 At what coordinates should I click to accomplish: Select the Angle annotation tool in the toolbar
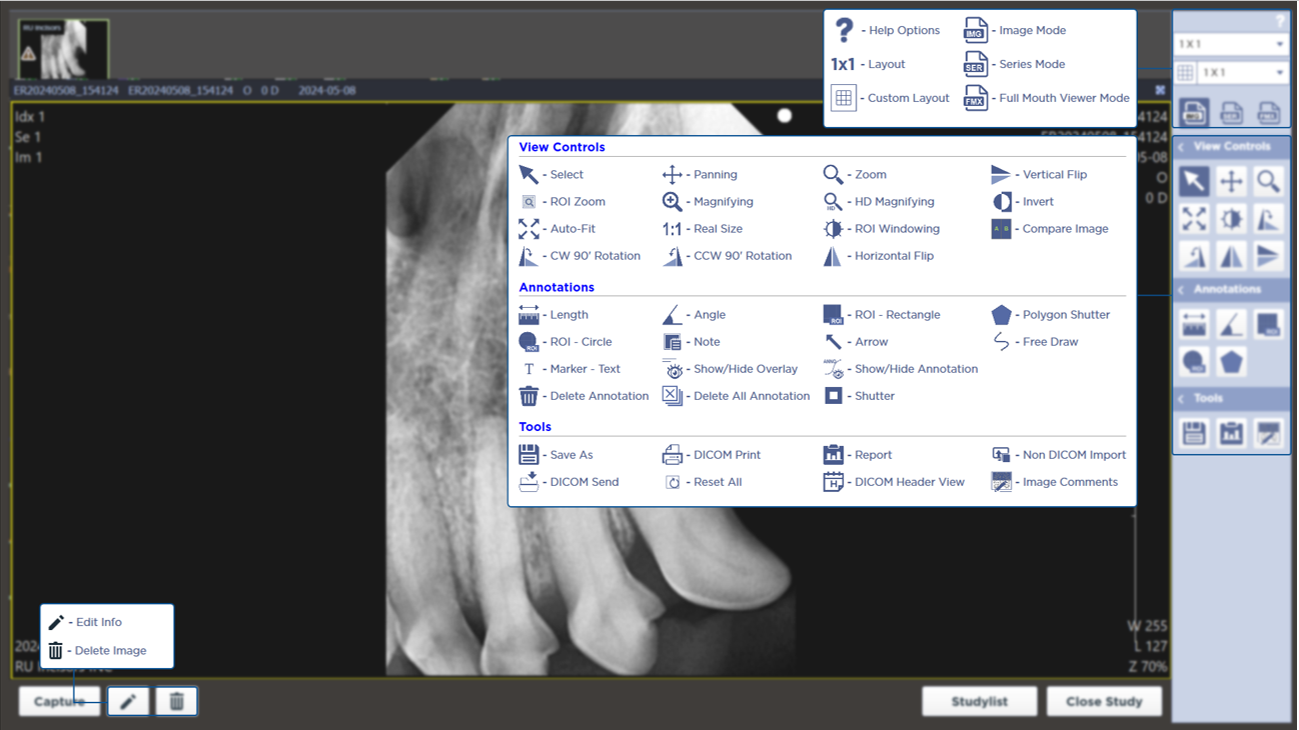[1231, 325]
